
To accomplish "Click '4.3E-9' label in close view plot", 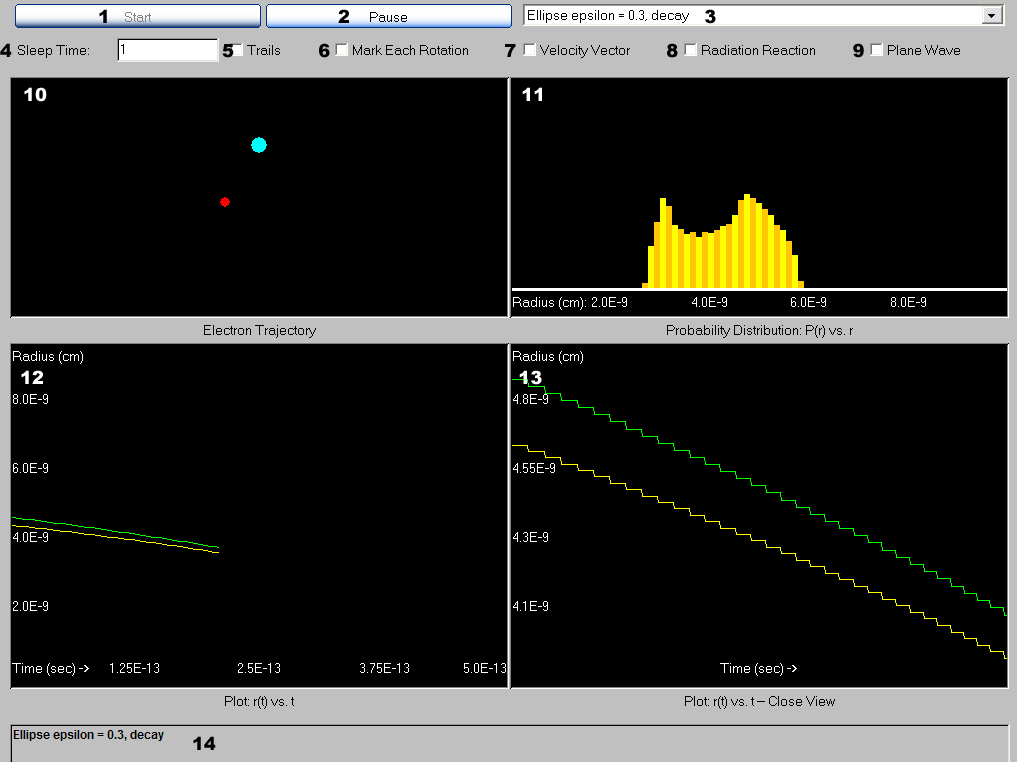I will point(531,537).
